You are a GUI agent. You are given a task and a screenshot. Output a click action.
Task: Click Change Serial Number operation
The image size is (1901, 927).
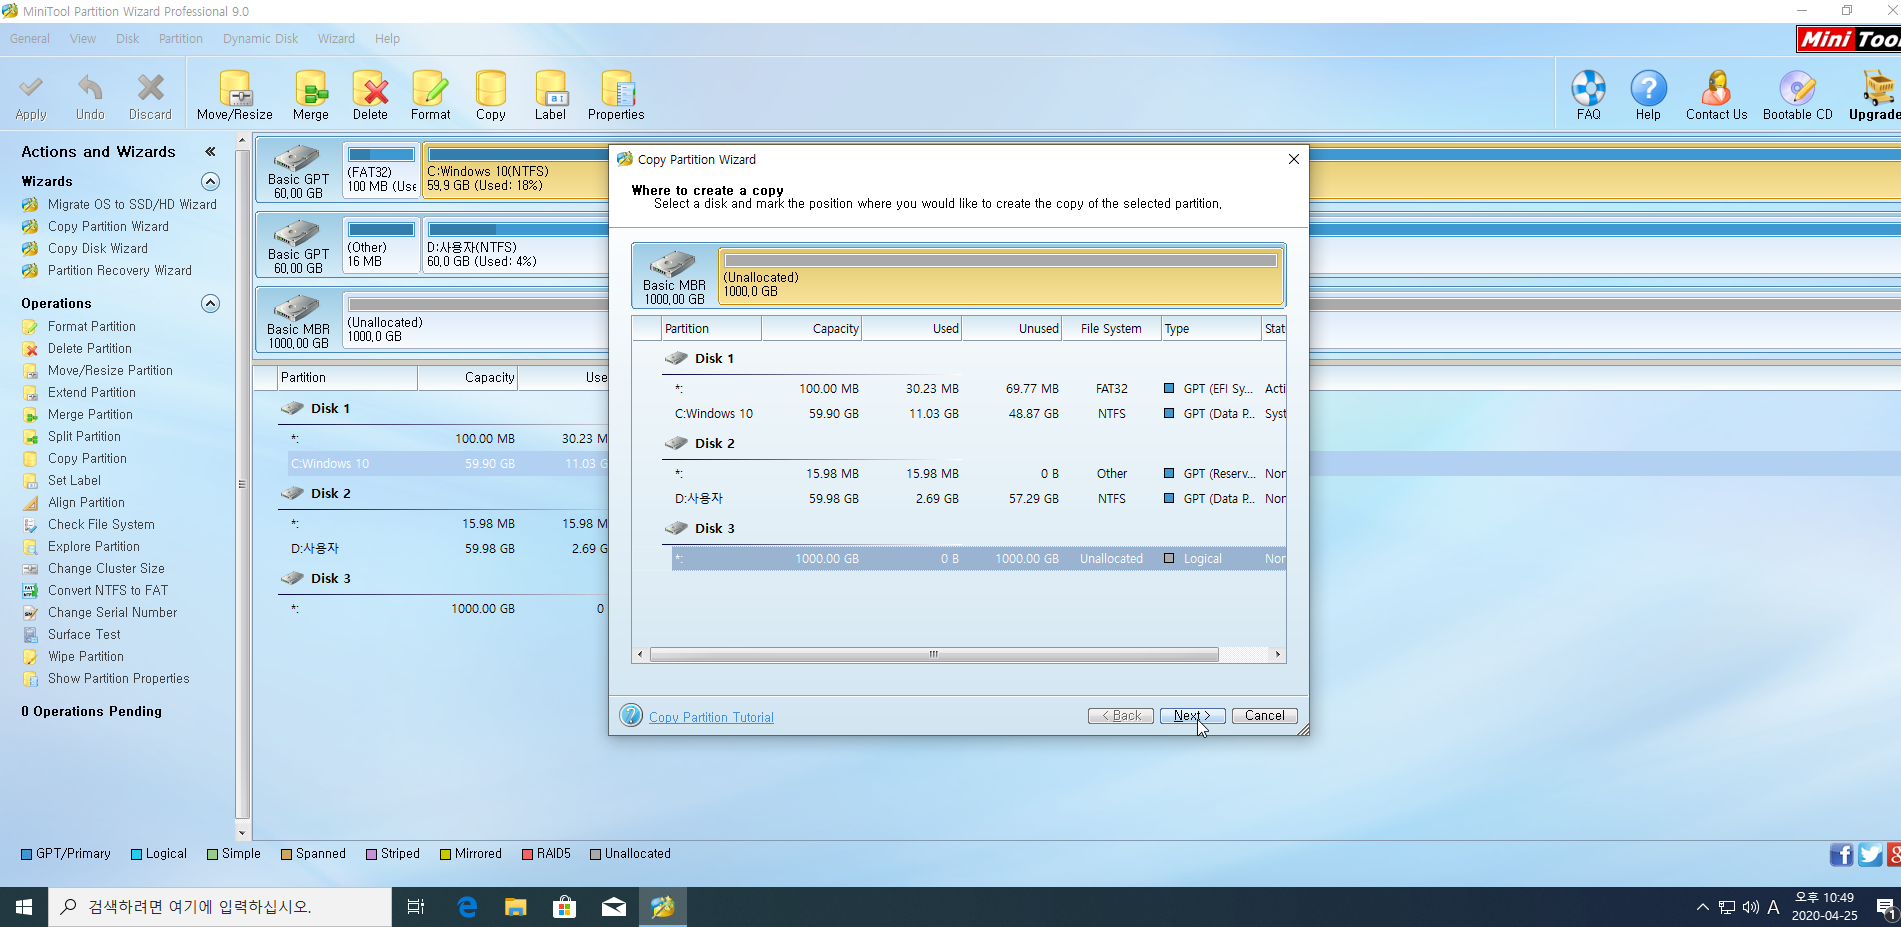pos(112,612)
